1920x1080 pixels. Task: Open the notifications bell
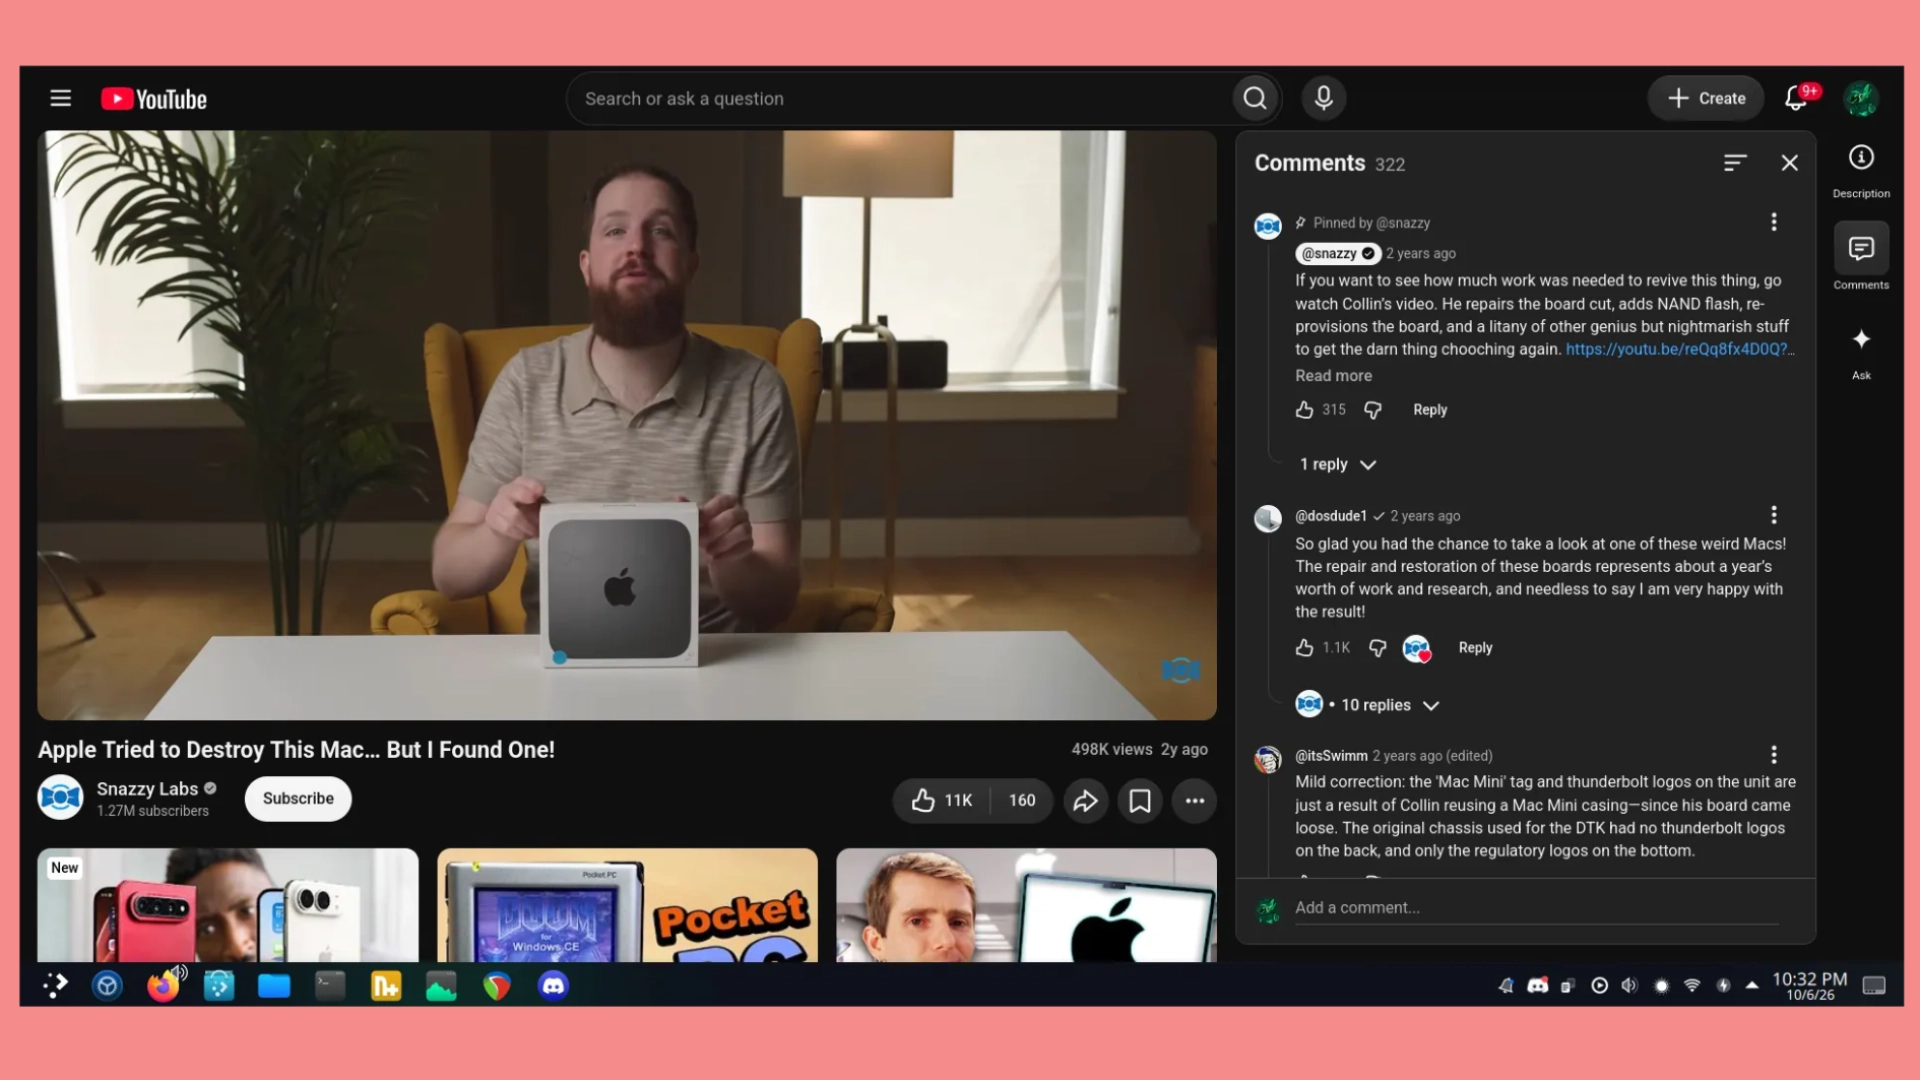tap(1796, 98)
